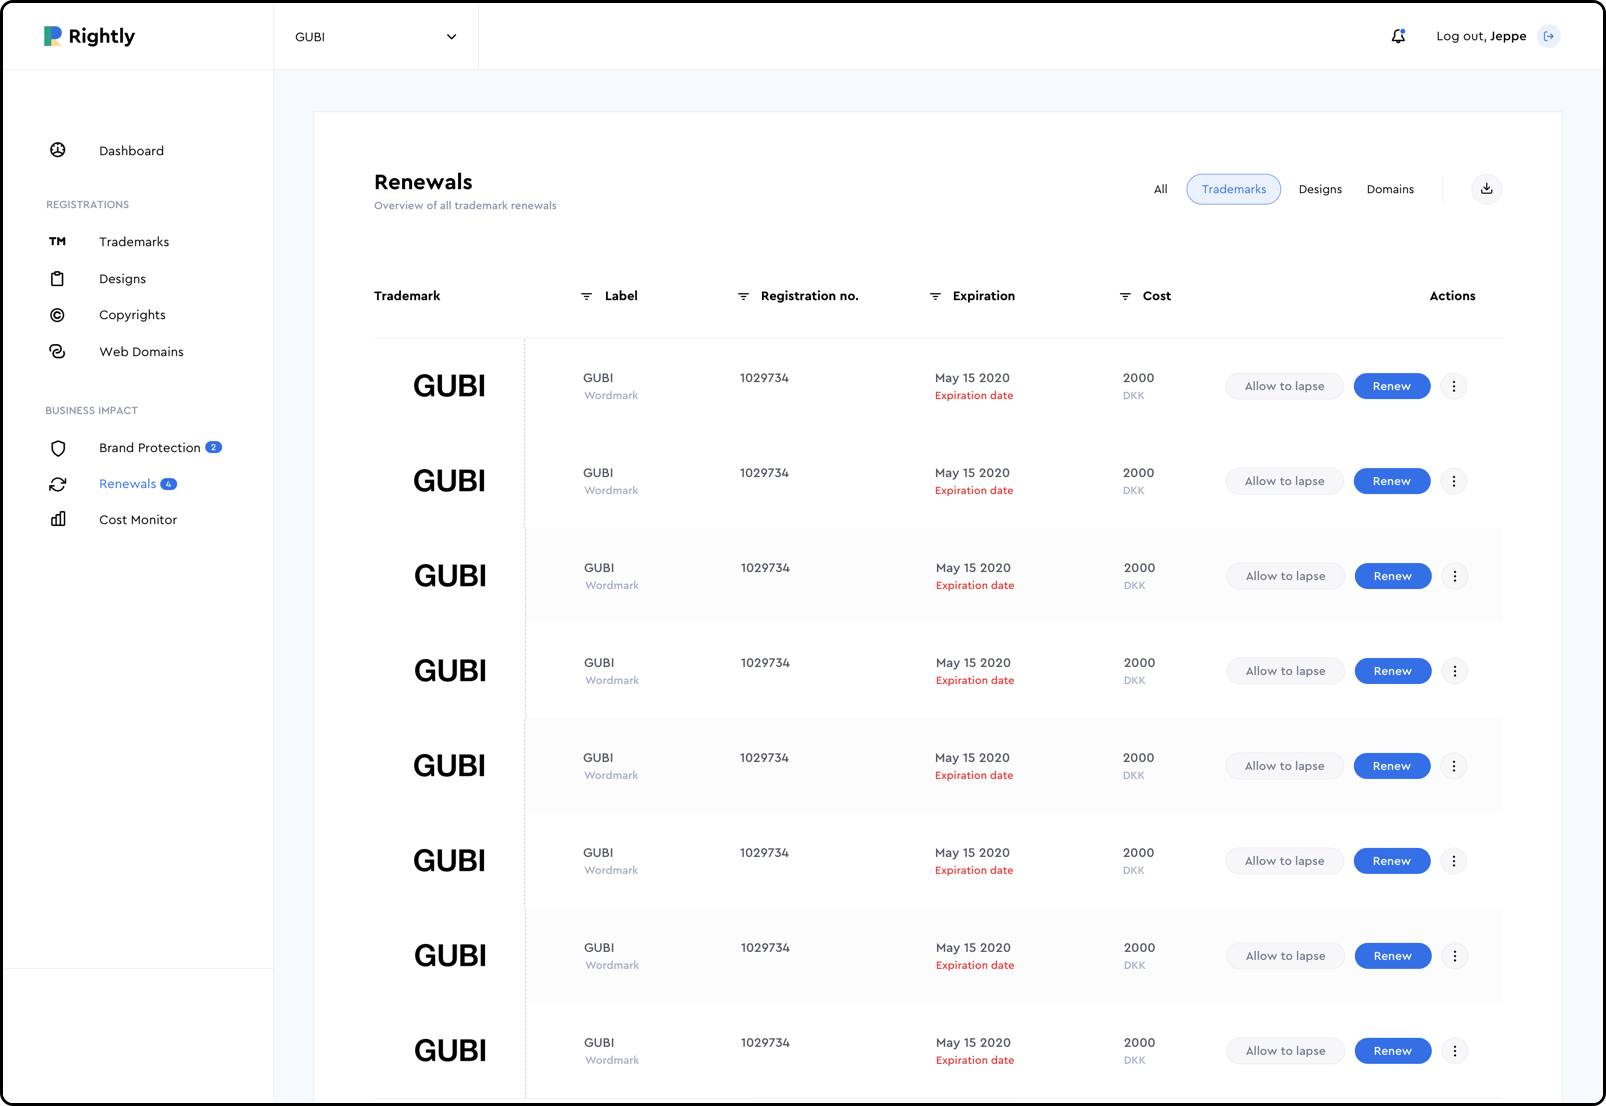Allow first GUBI trademark to lapse
Screen dimensions: 1606x1106
1285,386
